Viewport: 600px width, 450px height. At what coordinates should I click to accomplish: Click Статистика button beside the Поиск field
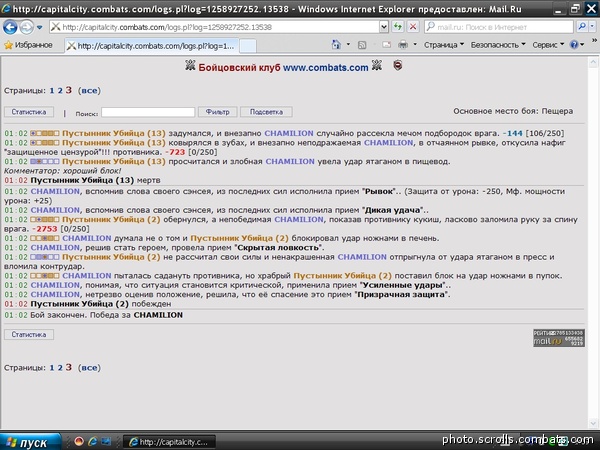29,112
